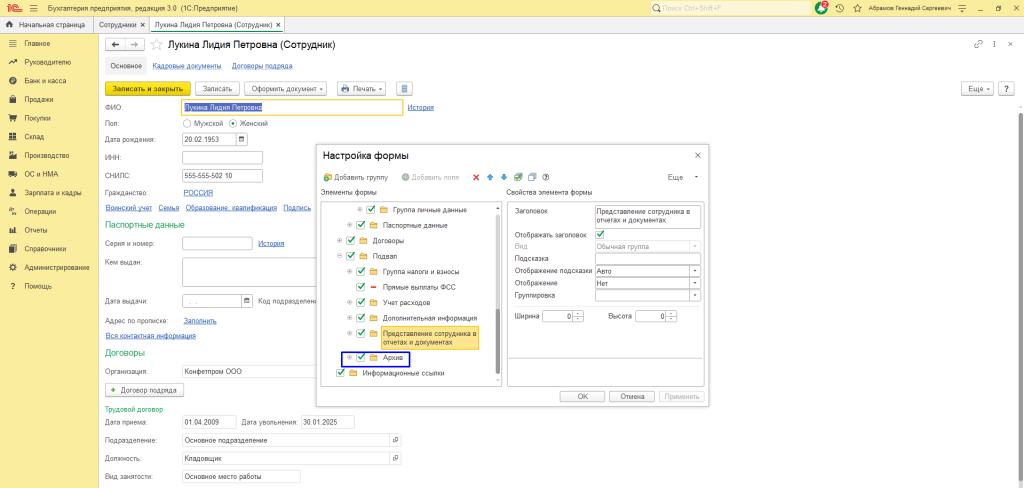1024x488 pixels.
Task: Open calendar picker for birth date
Action: (x=241, y=140)
